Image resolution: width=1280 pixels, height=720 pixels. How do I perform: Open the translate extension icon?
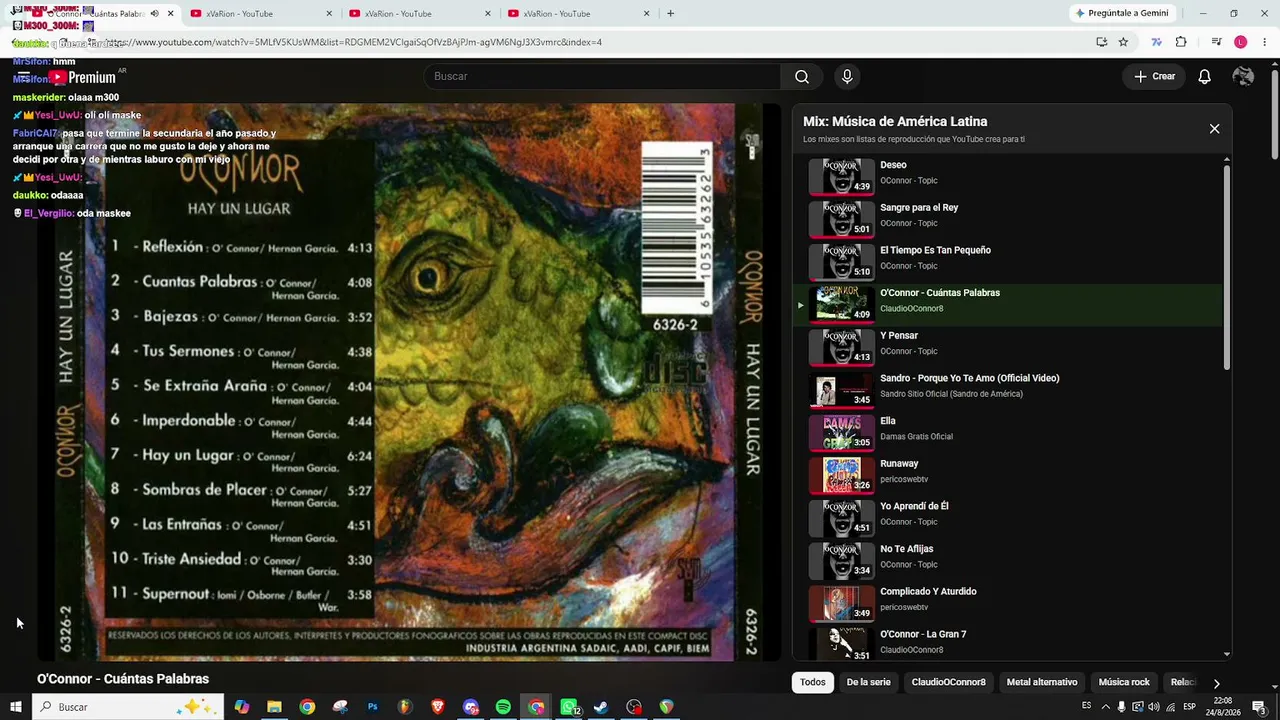tap(1157, 42)
